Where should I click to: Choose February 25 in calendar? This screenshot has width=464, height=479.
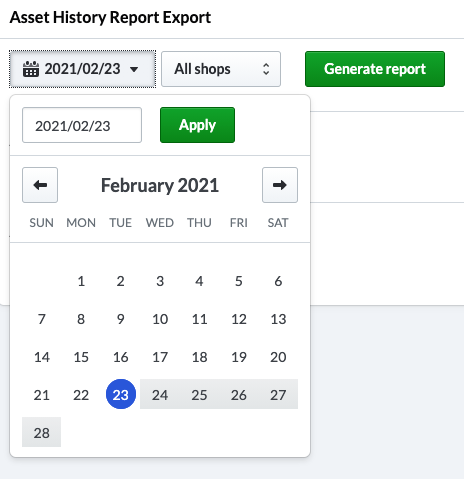point(199,394)
